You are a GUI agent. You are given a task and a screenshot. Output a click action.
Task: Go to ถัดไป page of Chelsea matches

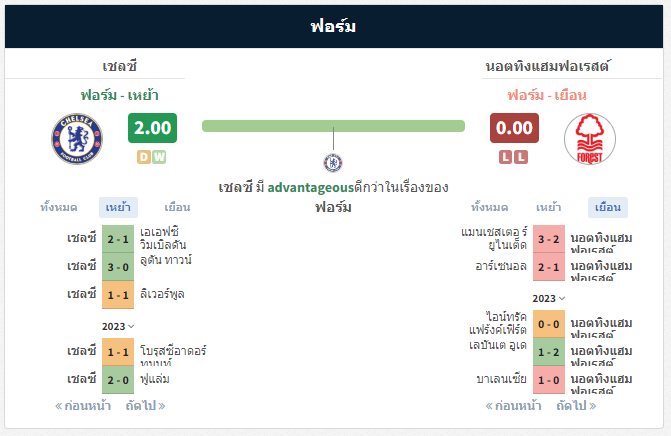(145, 406)
